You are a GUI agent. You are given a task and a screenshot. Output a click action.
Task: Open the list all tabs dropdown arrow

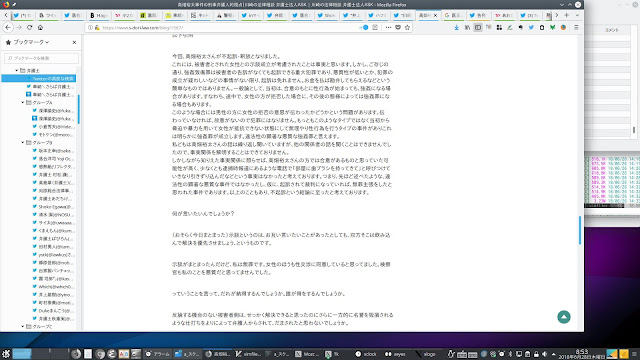[577, 15]
